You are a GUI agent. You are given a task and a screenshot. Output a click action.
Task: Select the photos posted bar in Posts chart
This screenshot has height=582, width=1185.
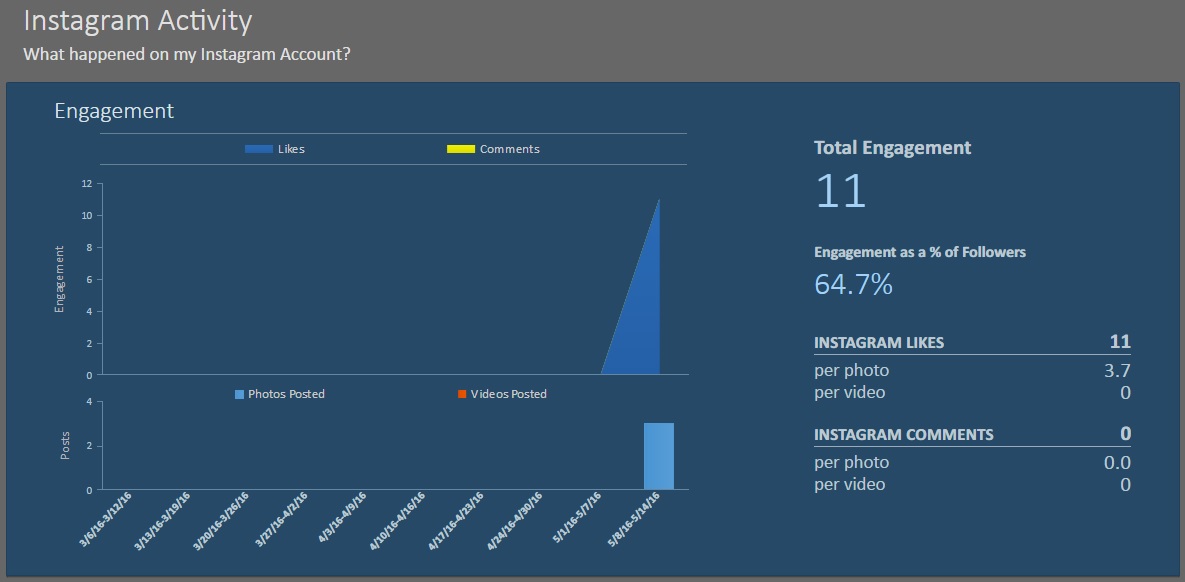659,456
